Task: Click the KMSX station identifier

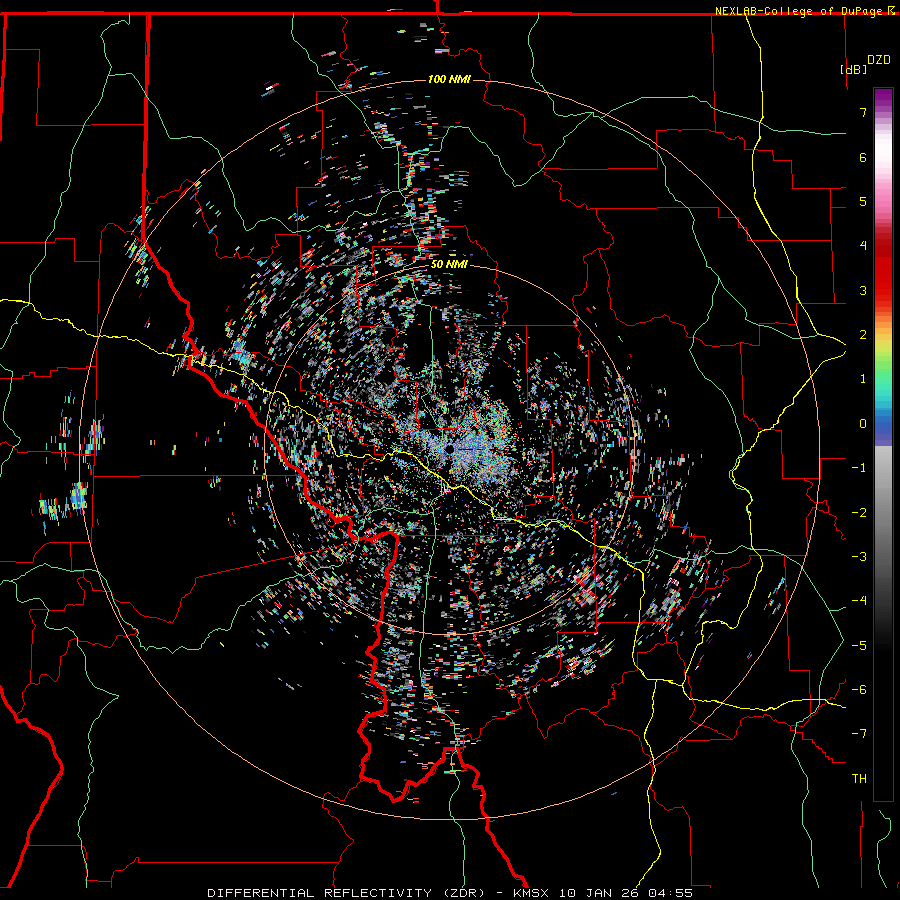Action: coord(531,893)
